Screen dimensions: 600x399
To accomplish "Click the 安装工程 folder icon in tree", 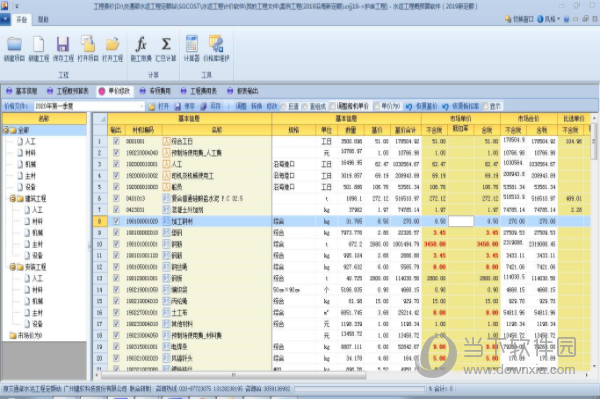I will (x=20, y=267).
